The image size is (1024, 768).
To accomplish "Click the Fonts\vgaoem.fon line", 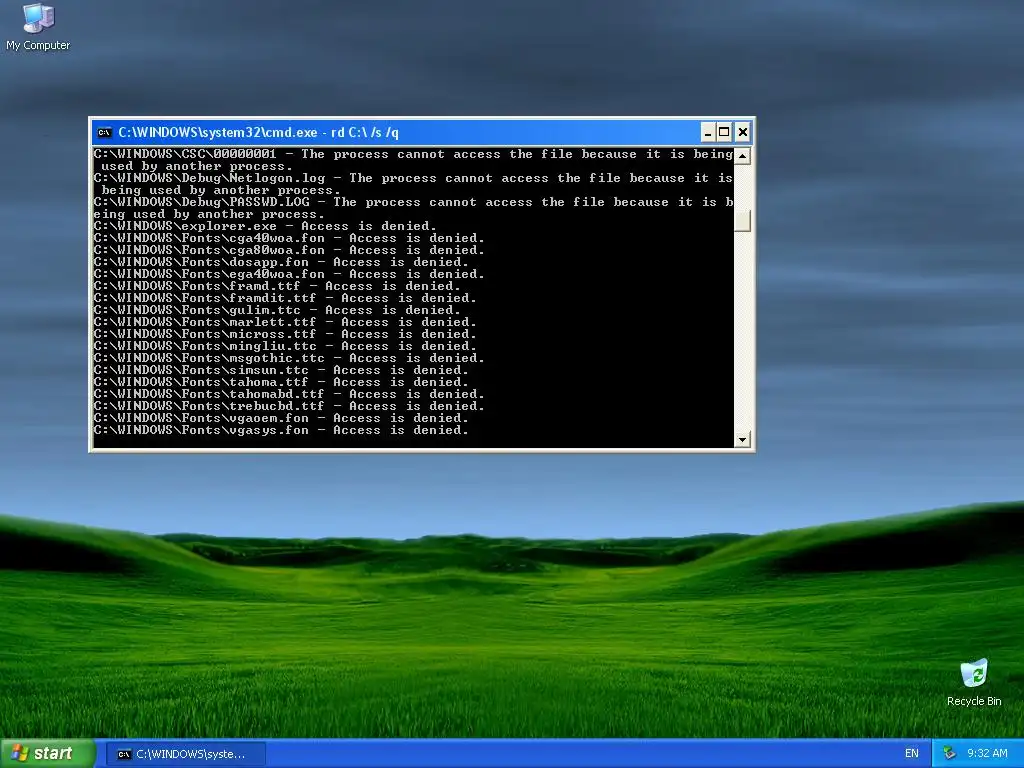I will point(281,418).
